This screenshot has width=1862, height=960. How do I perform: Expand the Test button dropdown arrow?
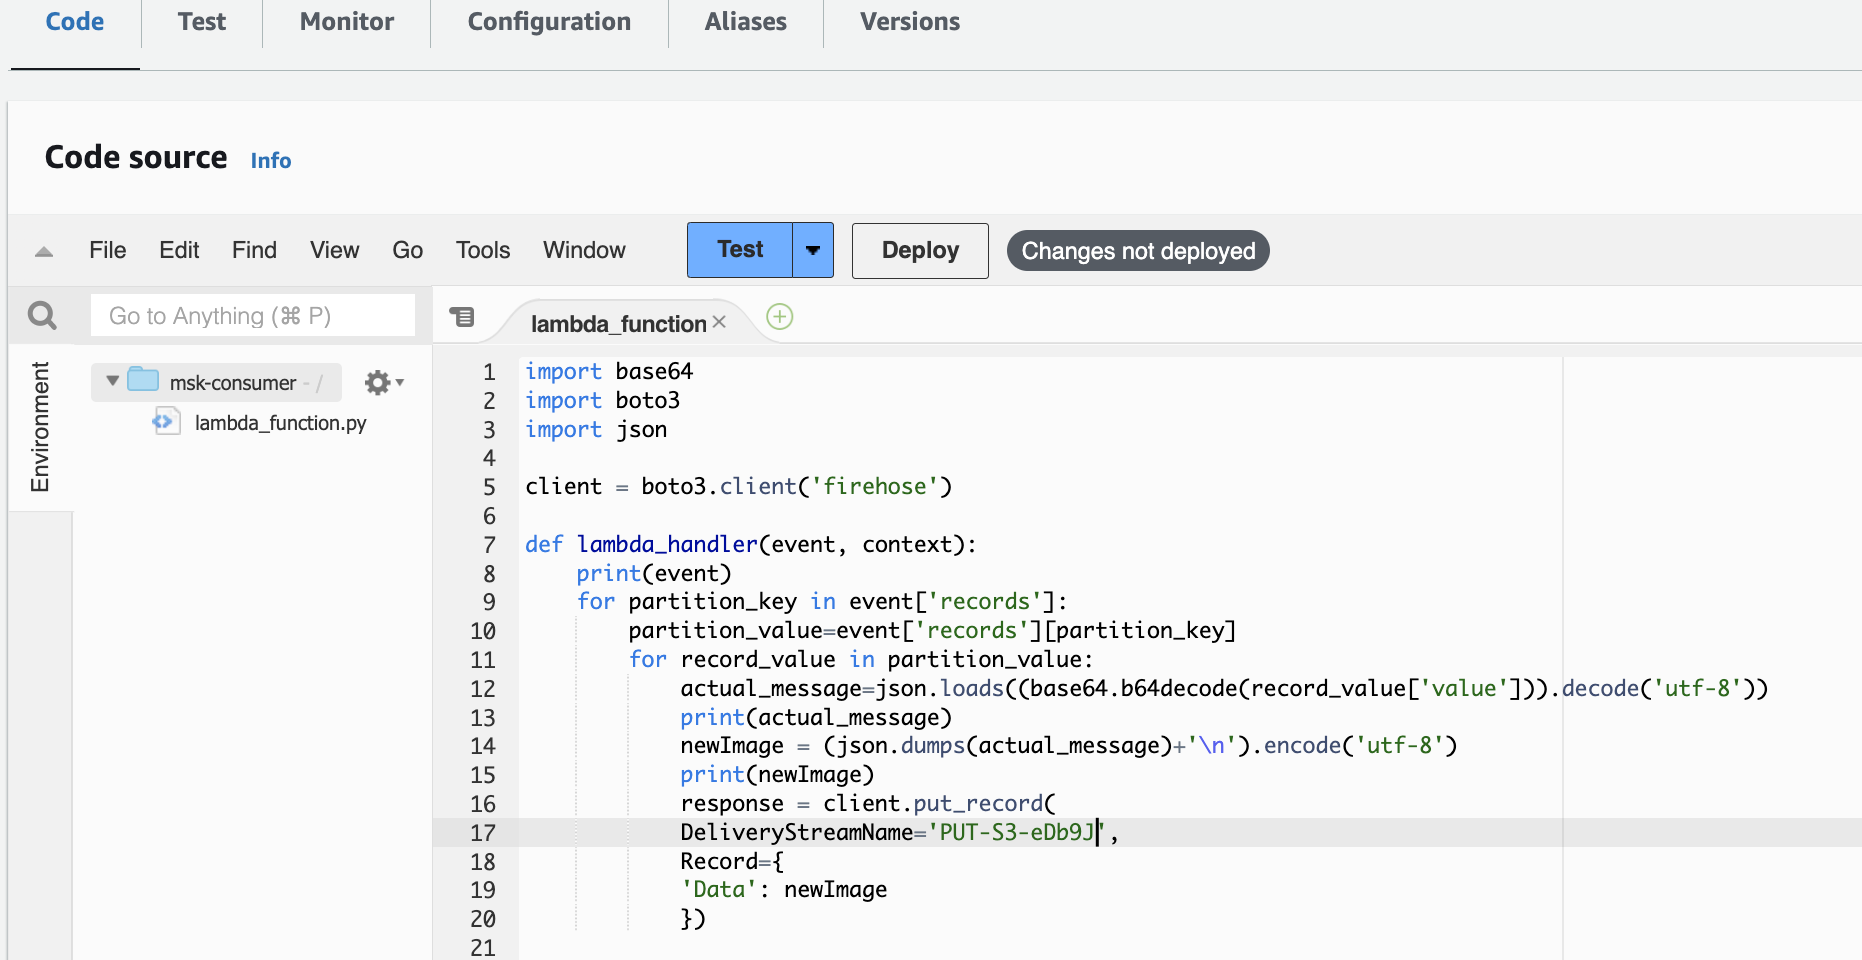[812, 250]
